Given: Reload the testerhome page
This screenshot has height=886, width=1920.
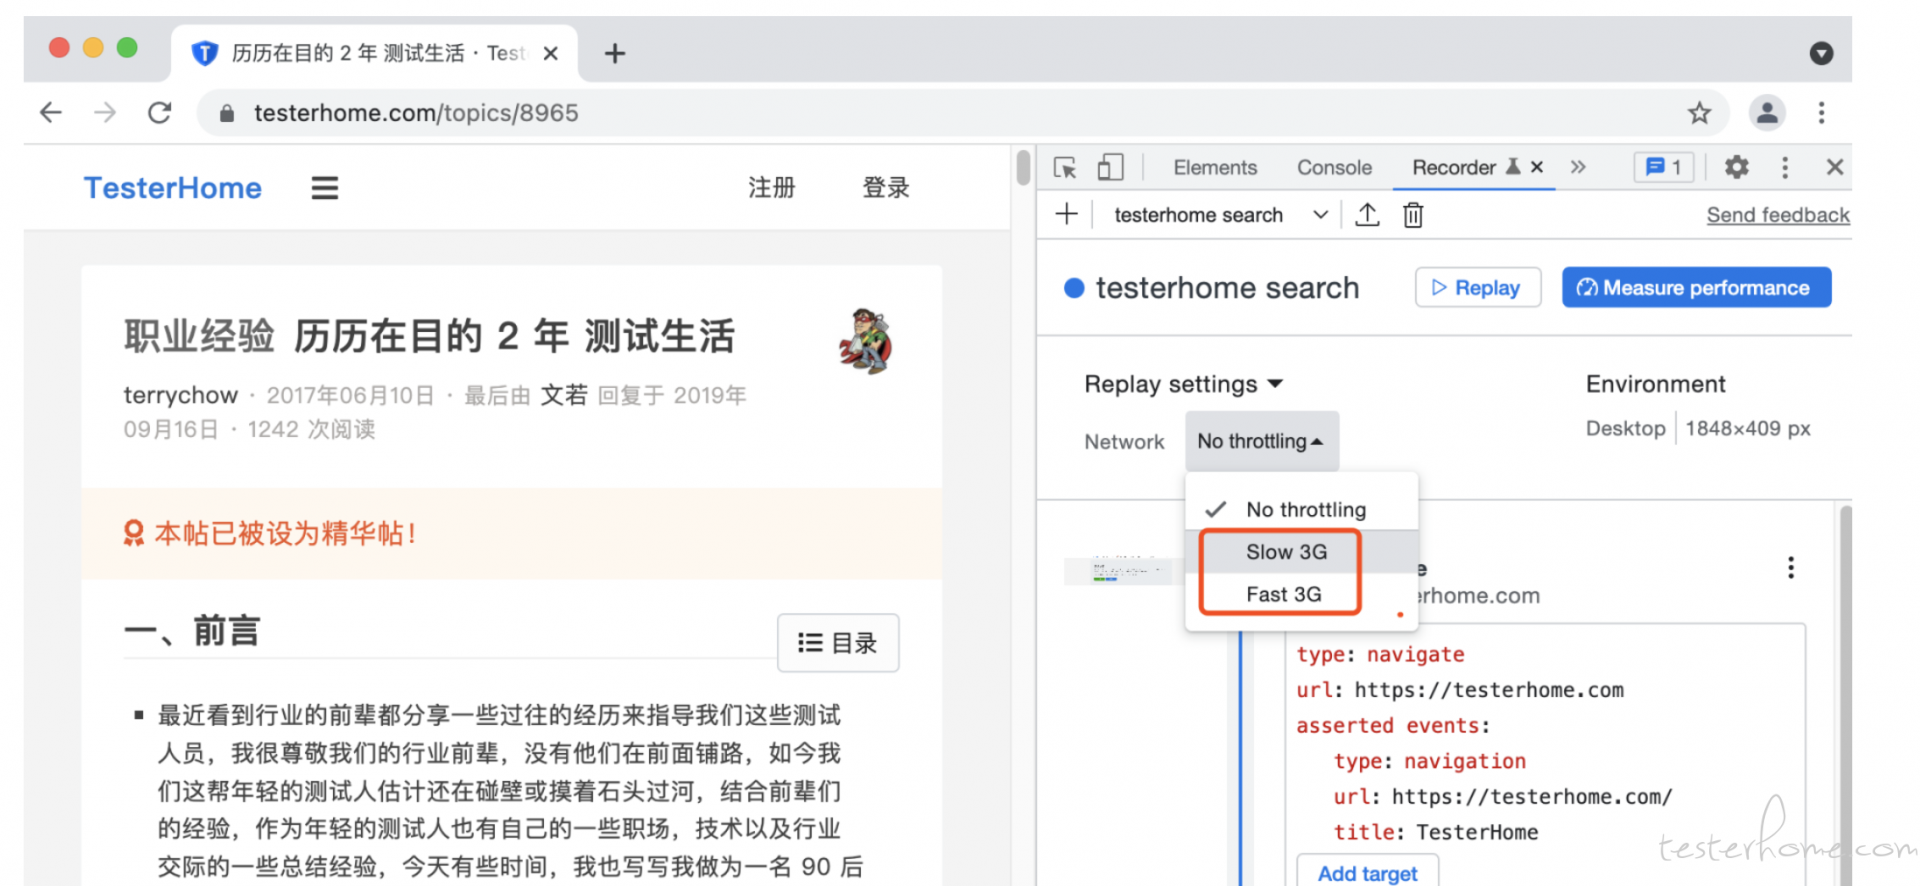Looking at the screenshot, I should pos(160,113).
